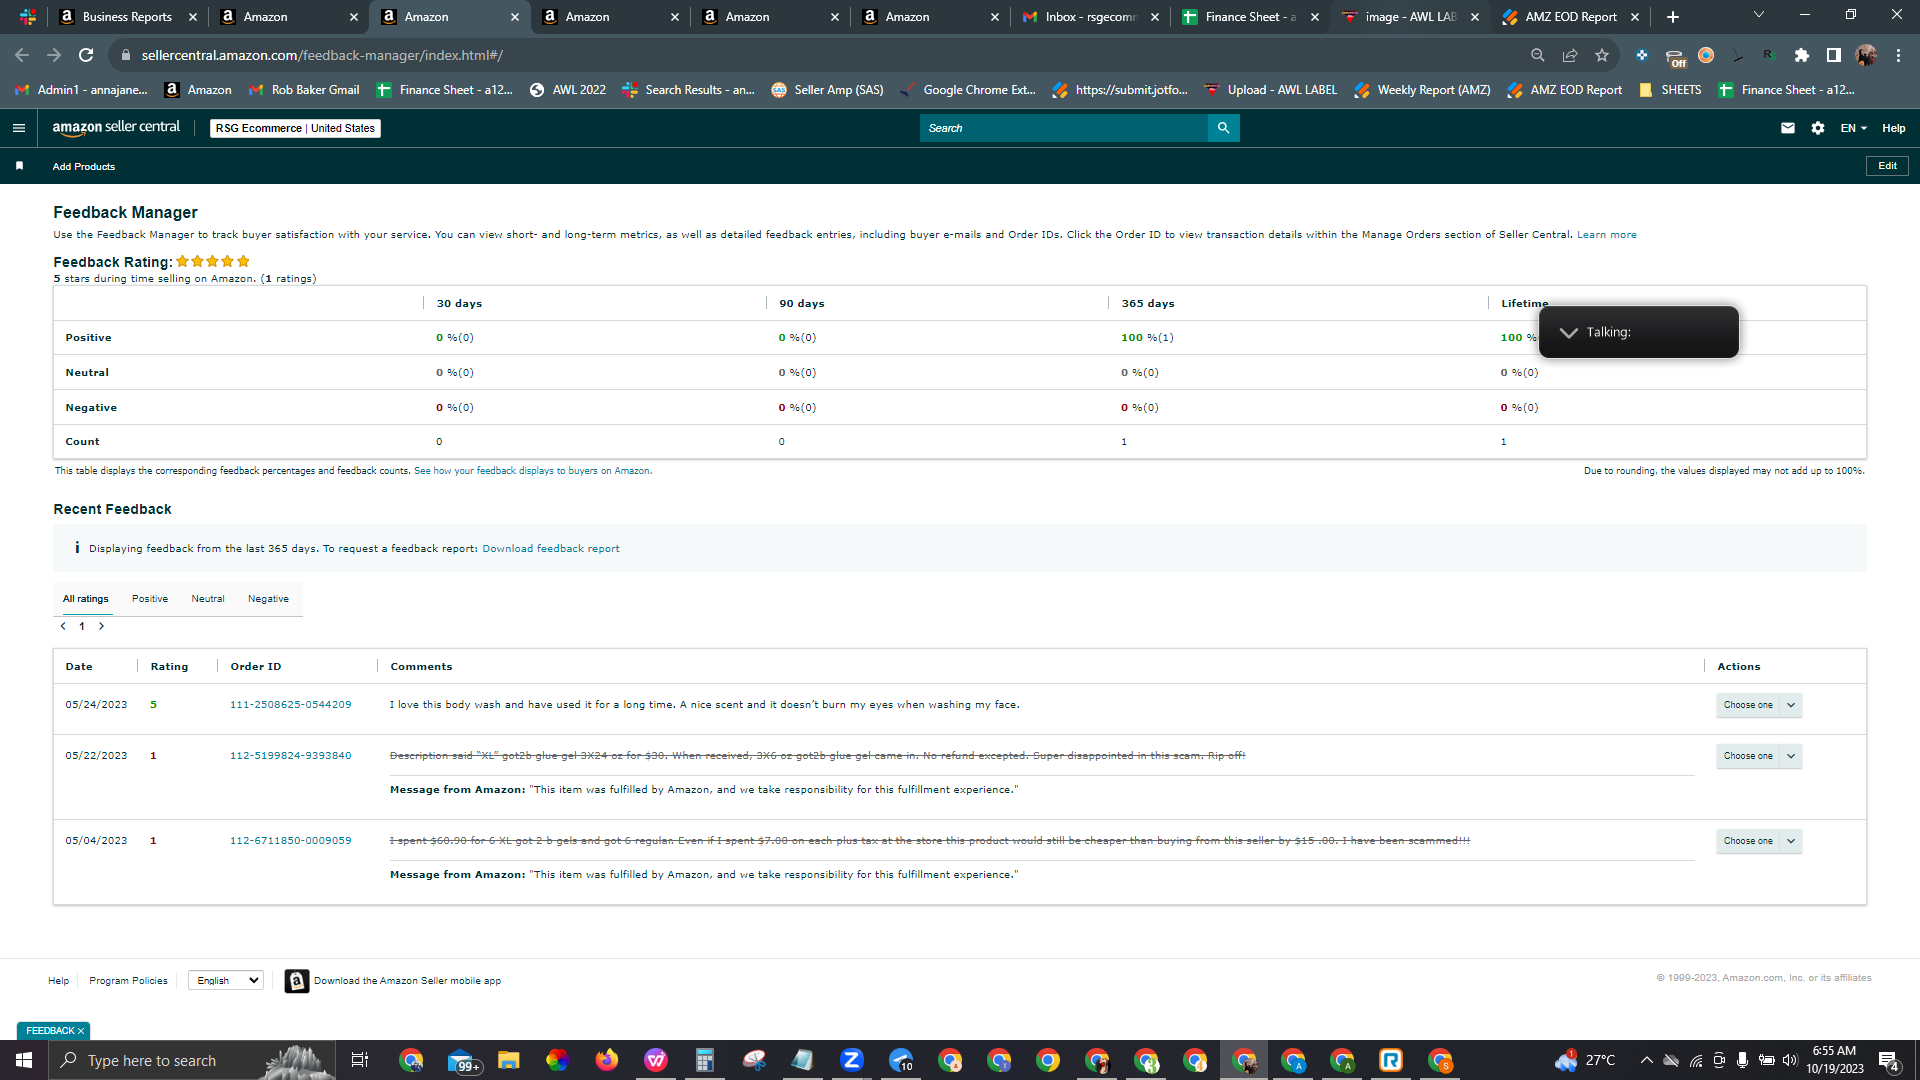Go to next feedback page arrow

pos(101,626)
